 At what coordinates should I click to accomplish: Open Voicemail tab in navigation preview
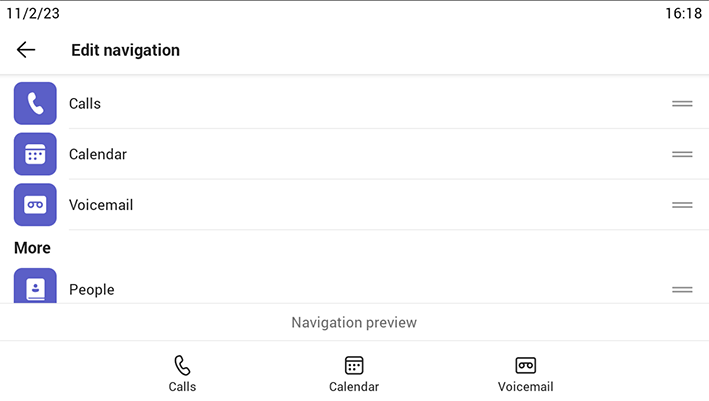coord(525,374)
